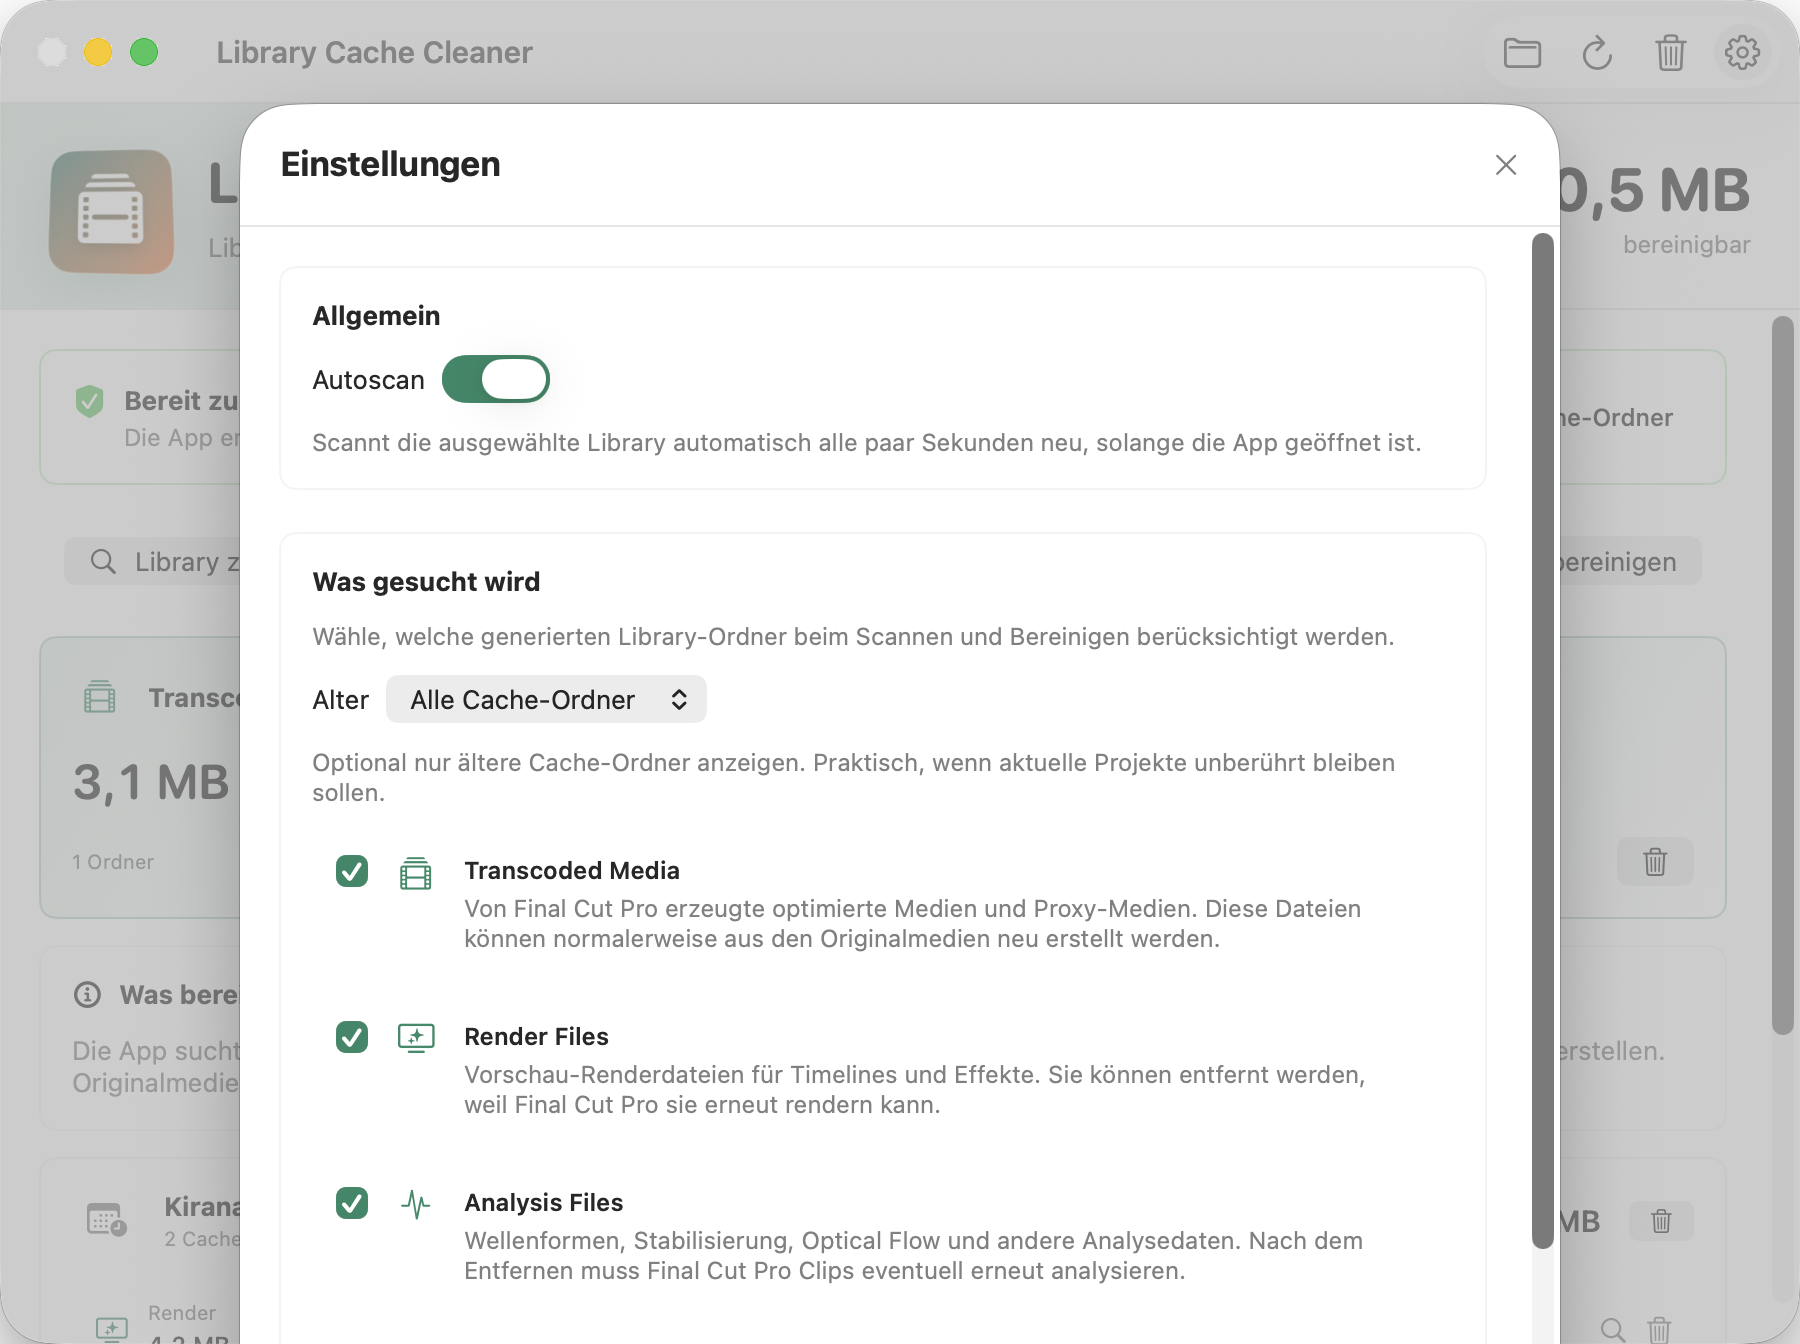This screenshot has width=1800, height=1344.
Task: Click the bereinigbar text in background
Action: pyautogui.click(x=1686, y=245)
